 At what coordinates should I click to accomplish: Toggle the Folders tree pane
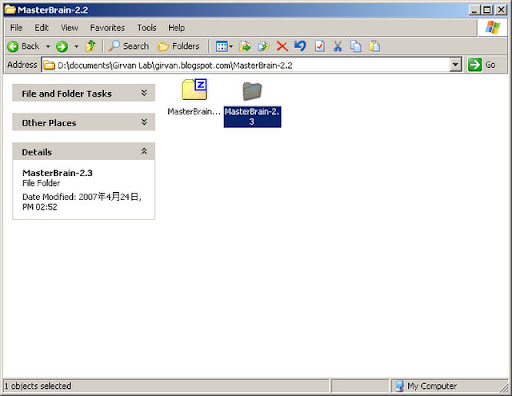click(x=178, y=46)
